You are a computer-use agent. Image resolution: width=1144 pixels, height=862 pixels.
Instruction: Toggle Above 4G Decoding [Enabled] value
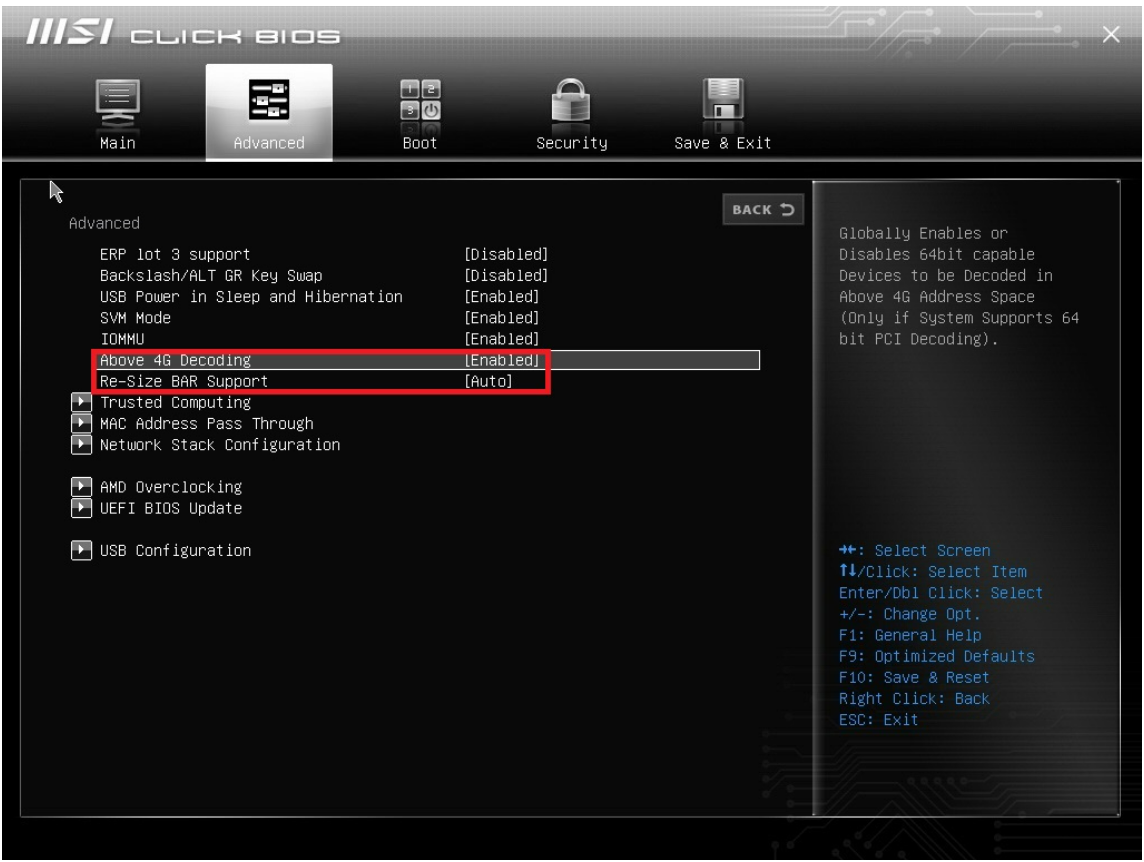pyautogui.click(x=502, y=360)
